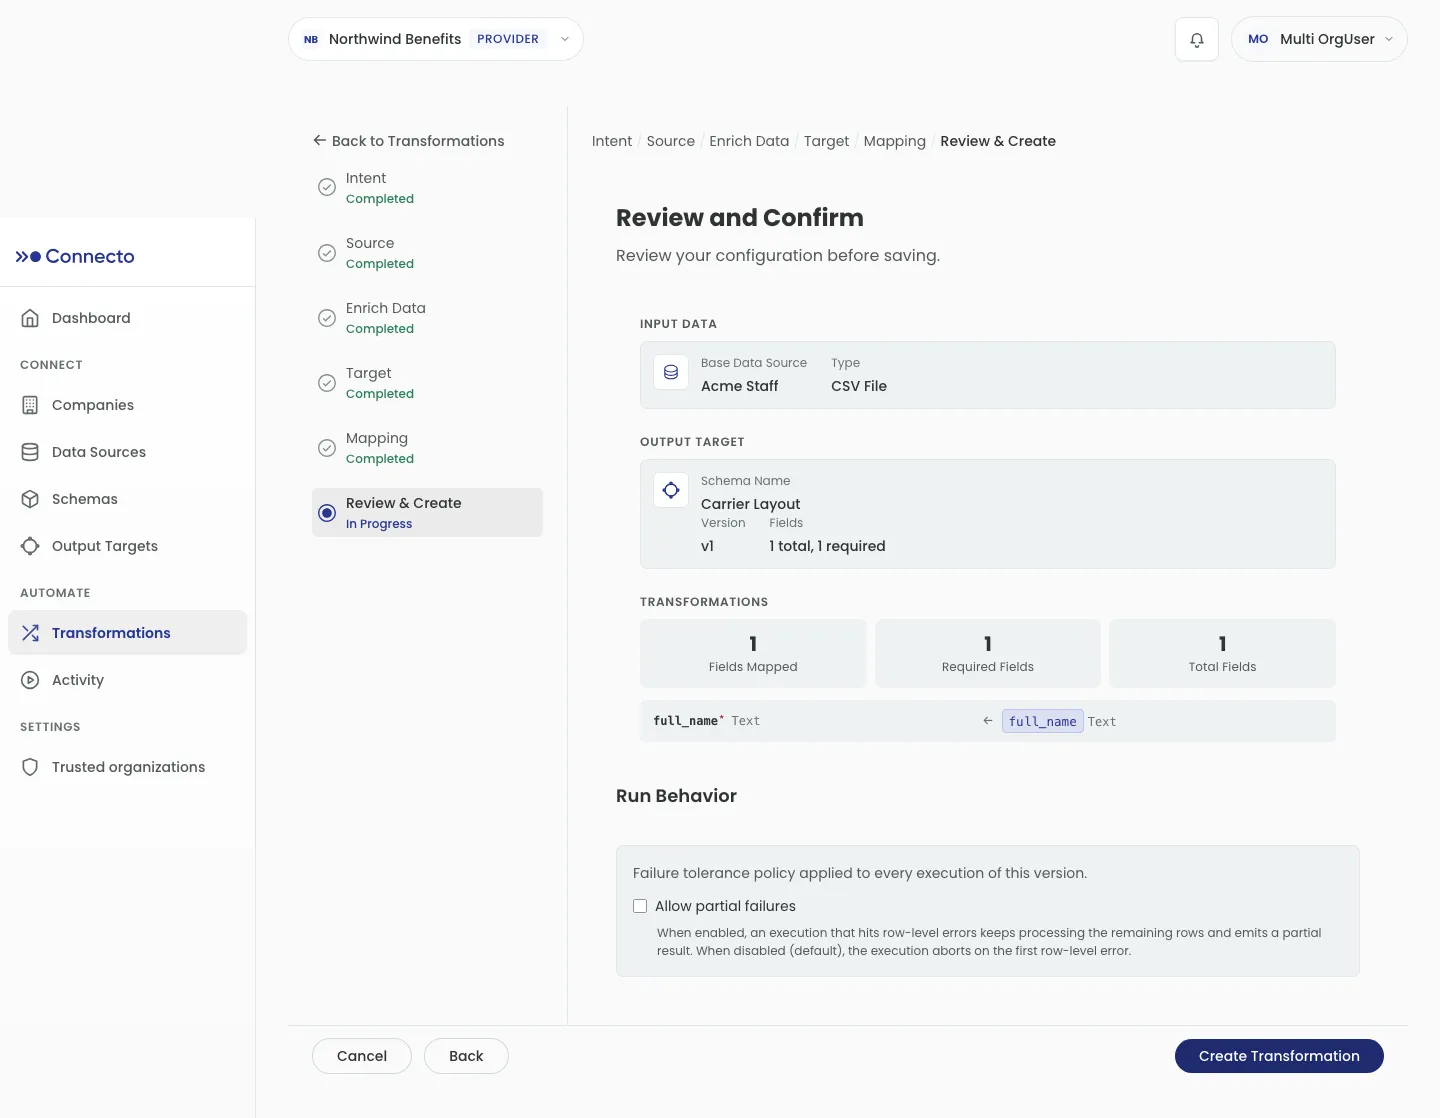The height and width of the screenshot is (1118, 1440).
Task: Click the MO user avatar
Action: (x=1258, y=39)
